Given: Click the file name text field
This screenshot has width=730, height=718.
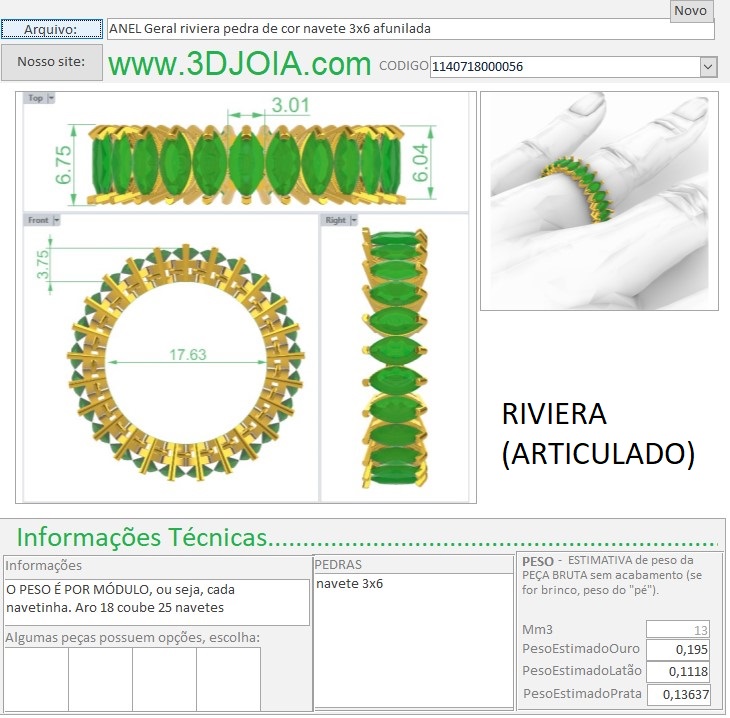Looking at the screenshot, I should click(x=410, y=30).
